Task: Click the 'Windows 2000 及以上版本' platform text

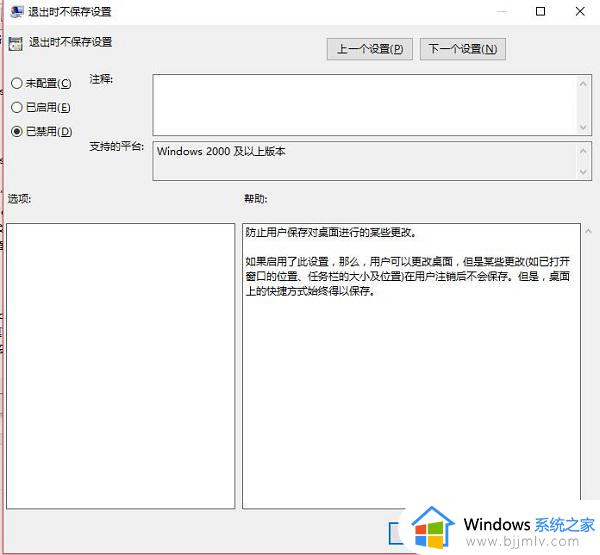Action: 221,151
